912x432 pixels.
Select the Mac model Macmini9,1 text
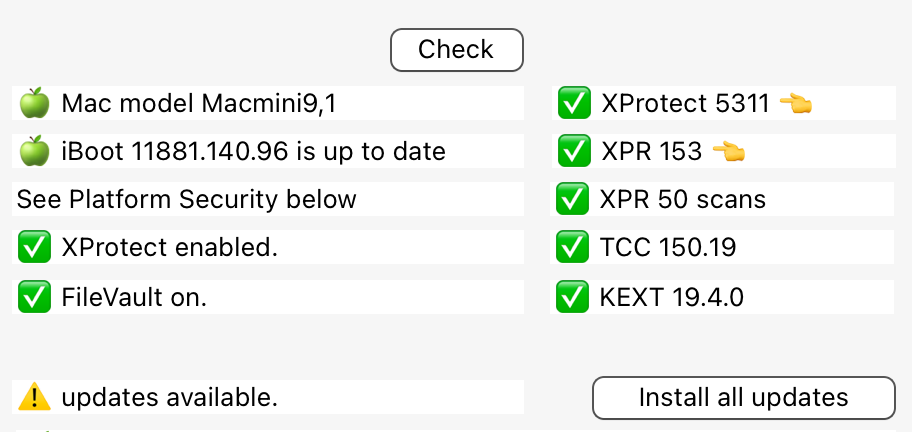(199, 104)
